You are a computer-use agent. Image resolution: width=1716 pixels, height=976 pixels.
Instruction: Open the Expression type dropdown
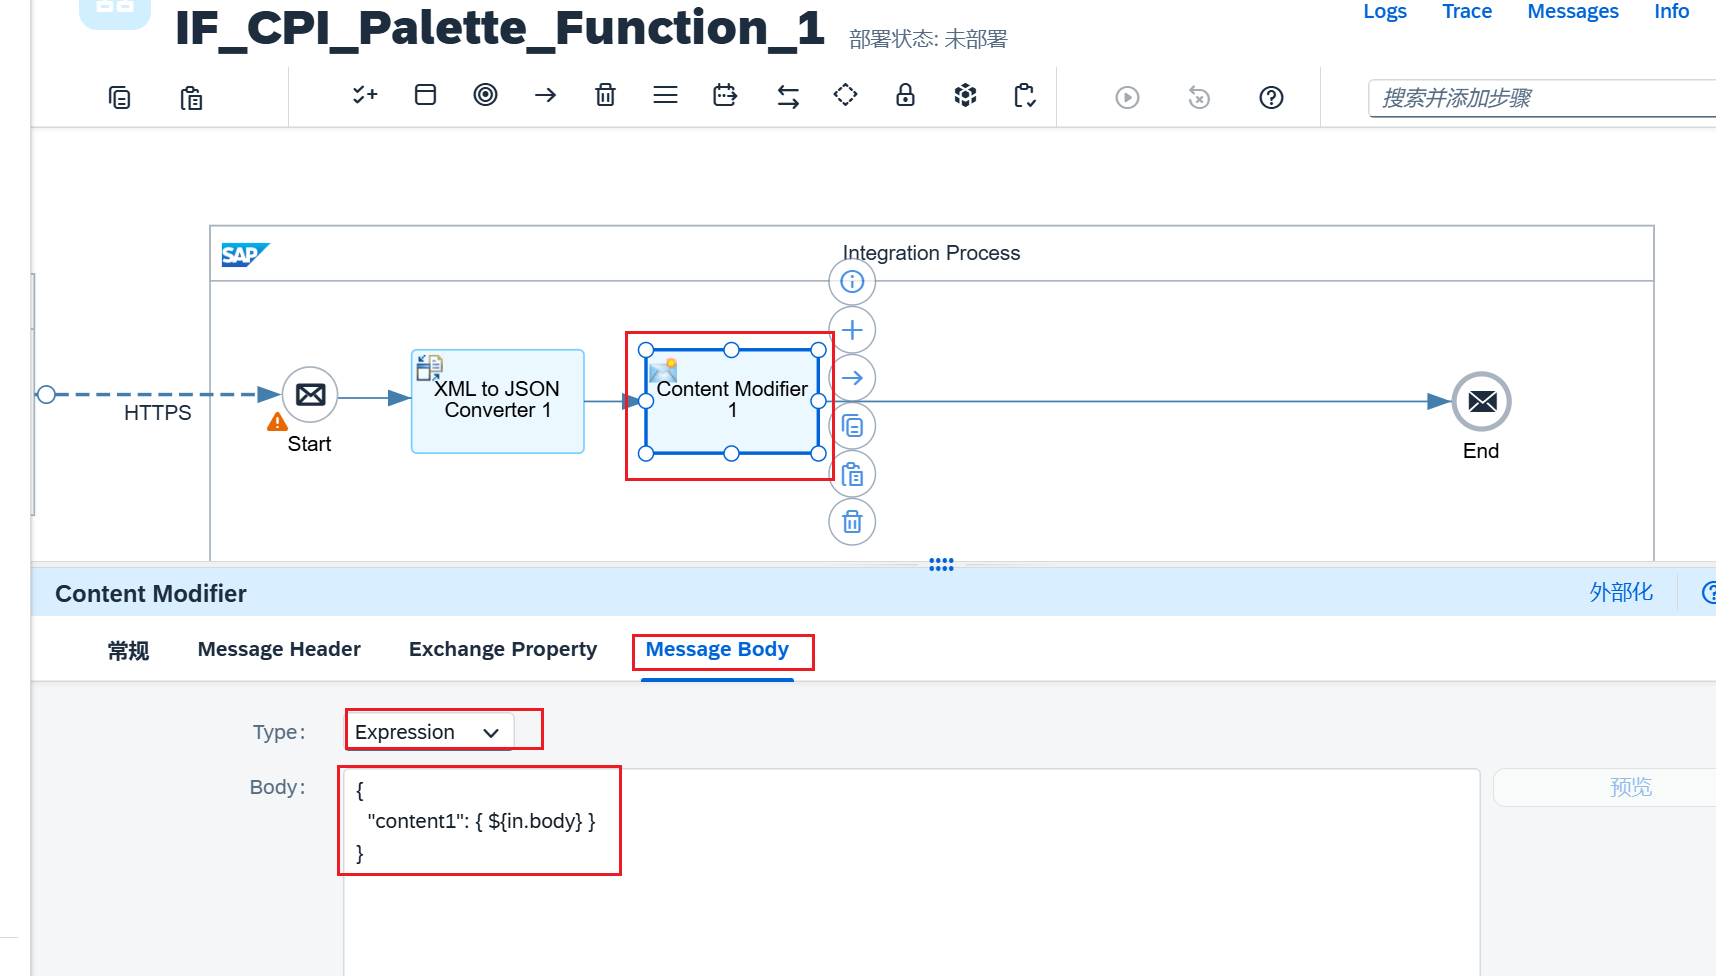coord(429,731)
